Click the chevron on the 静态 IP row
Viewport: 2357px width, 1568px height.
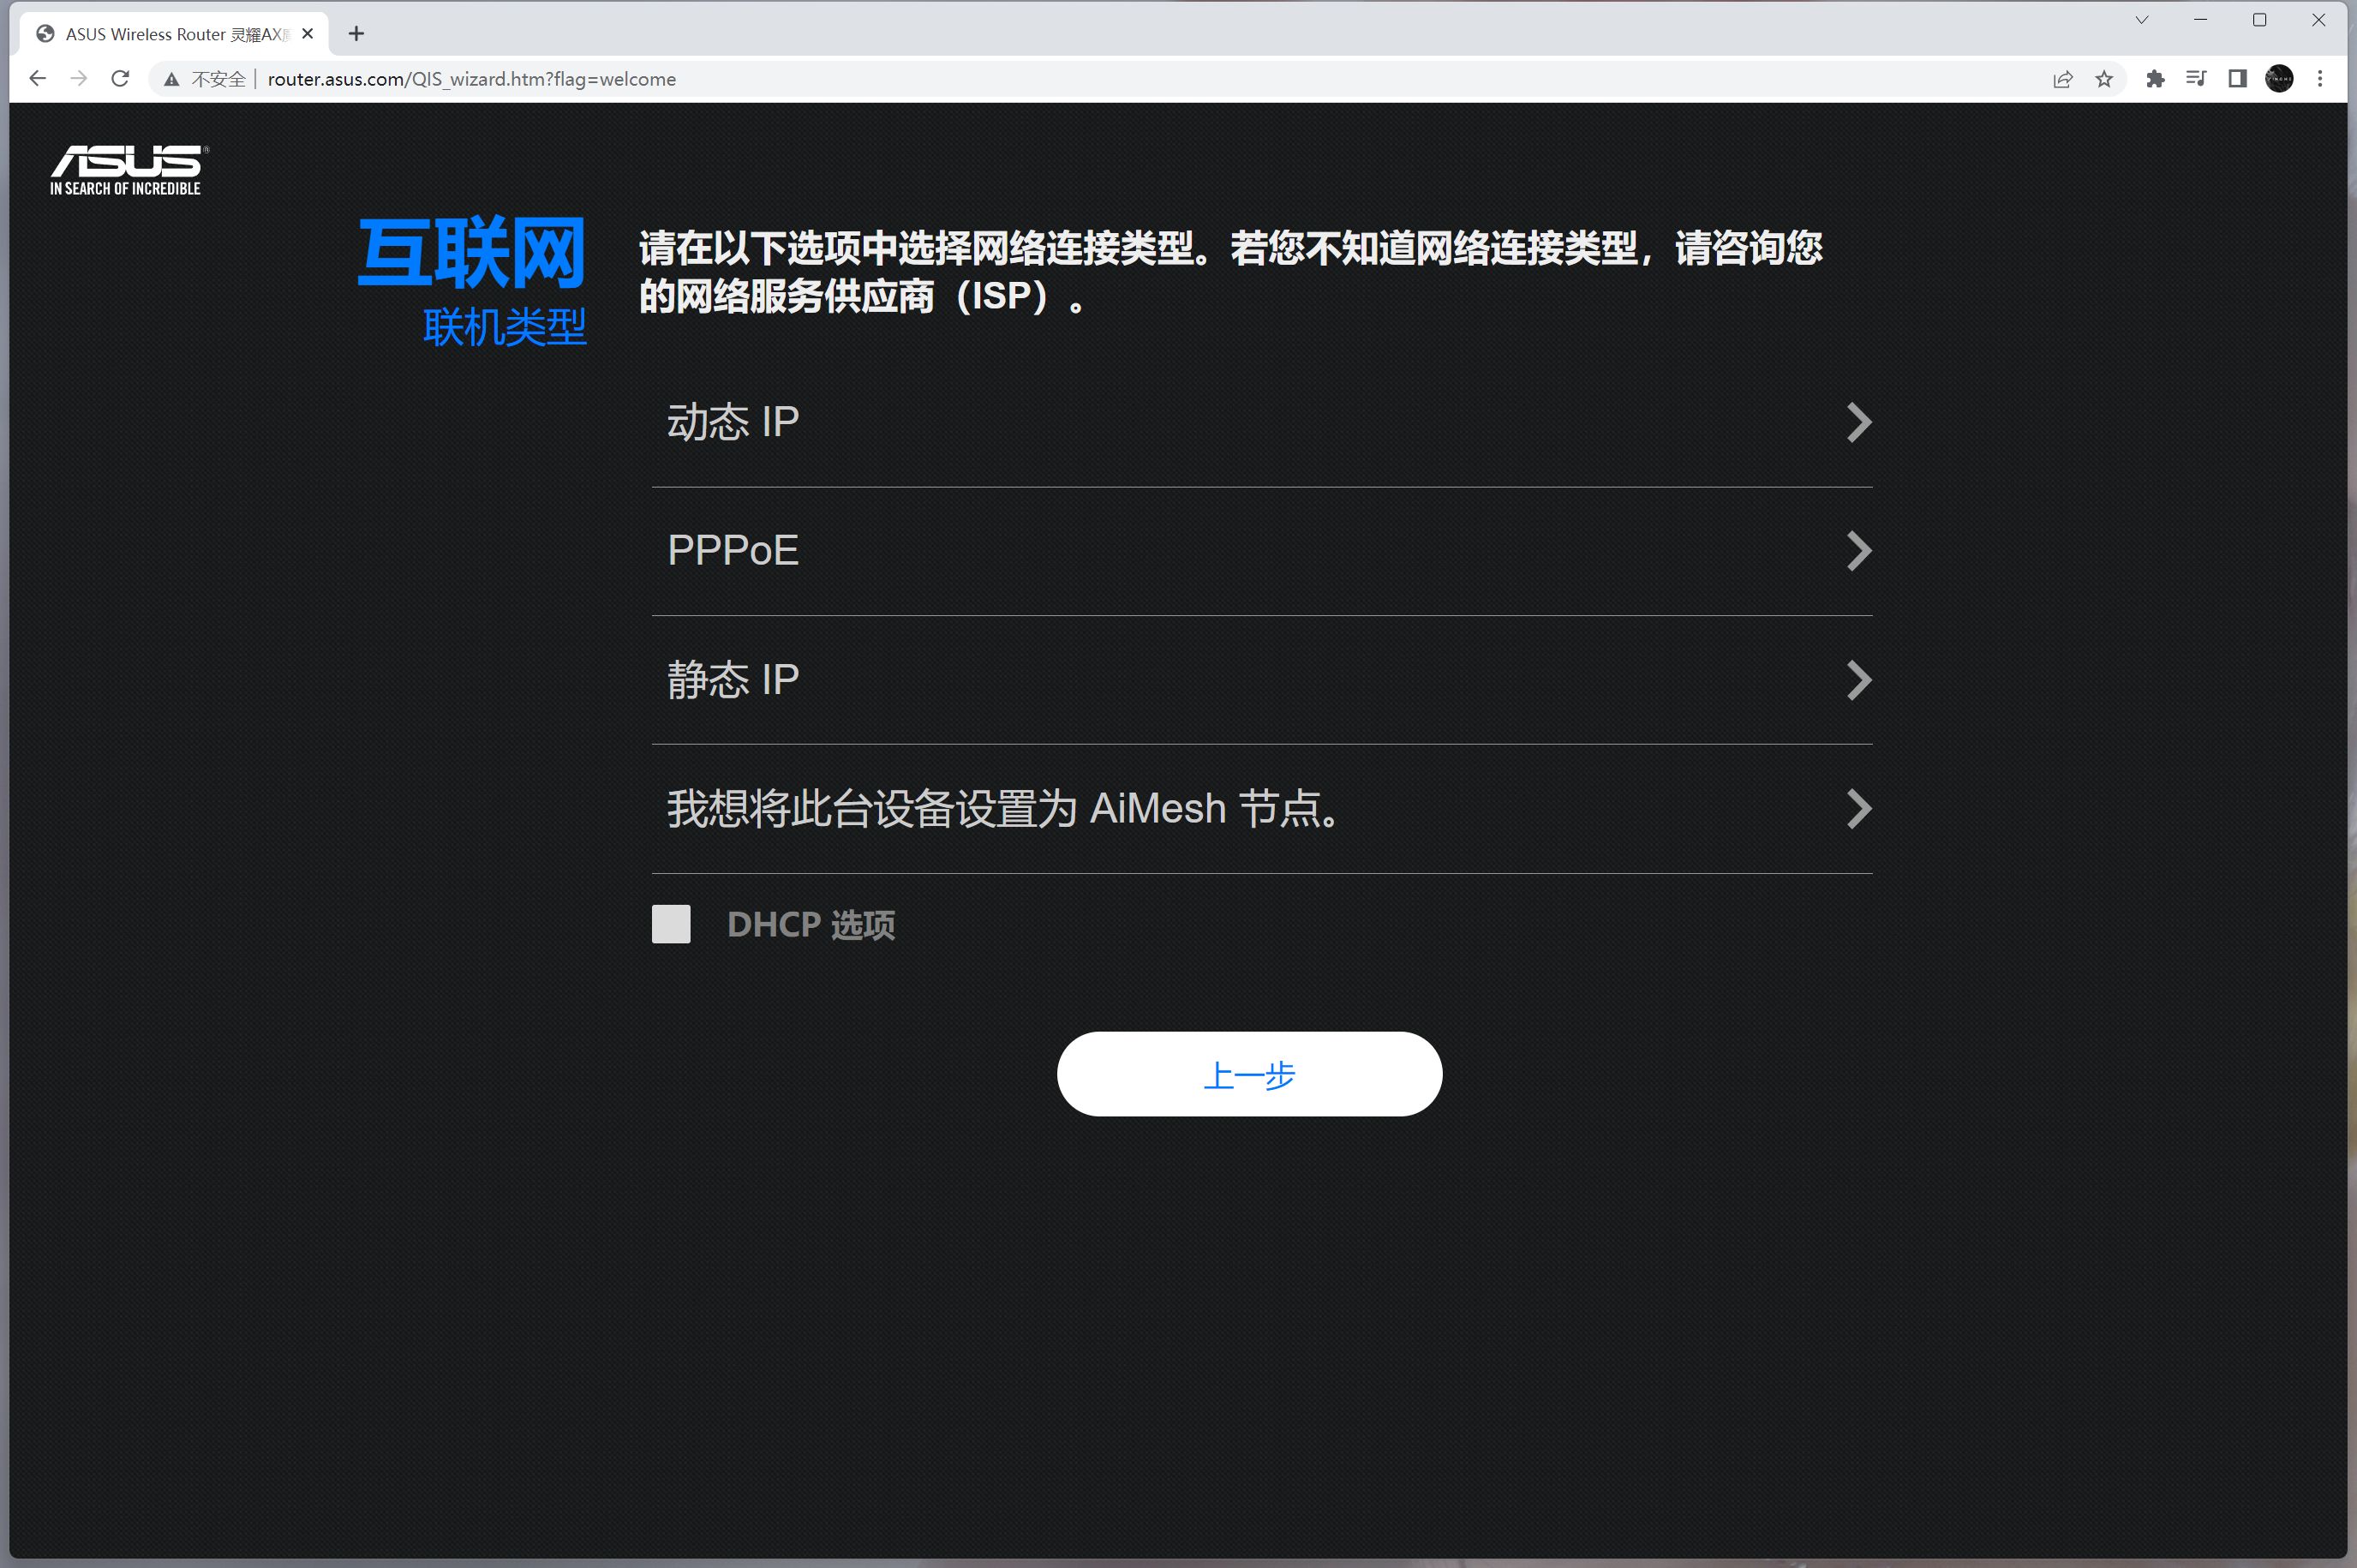pyautogui.click(x=1859, y=680)
